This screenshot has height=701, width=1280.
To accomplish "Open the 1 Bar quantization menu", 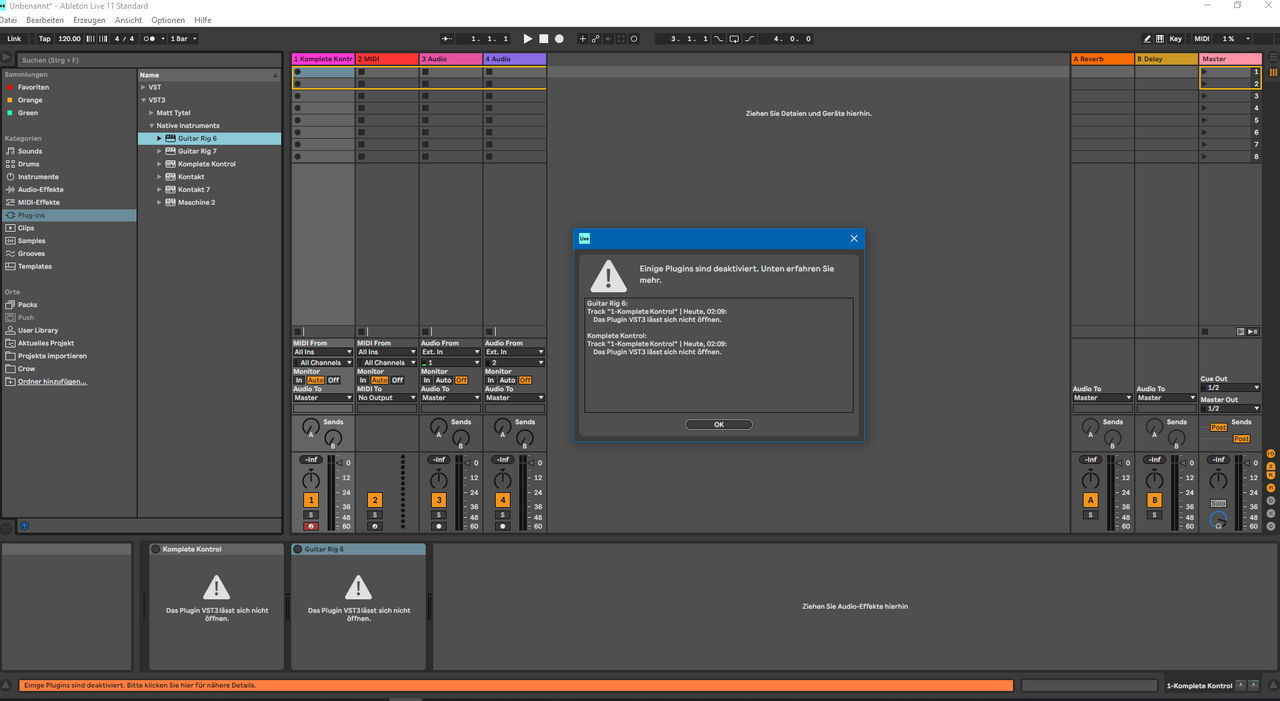I will (x=183, y=39).
